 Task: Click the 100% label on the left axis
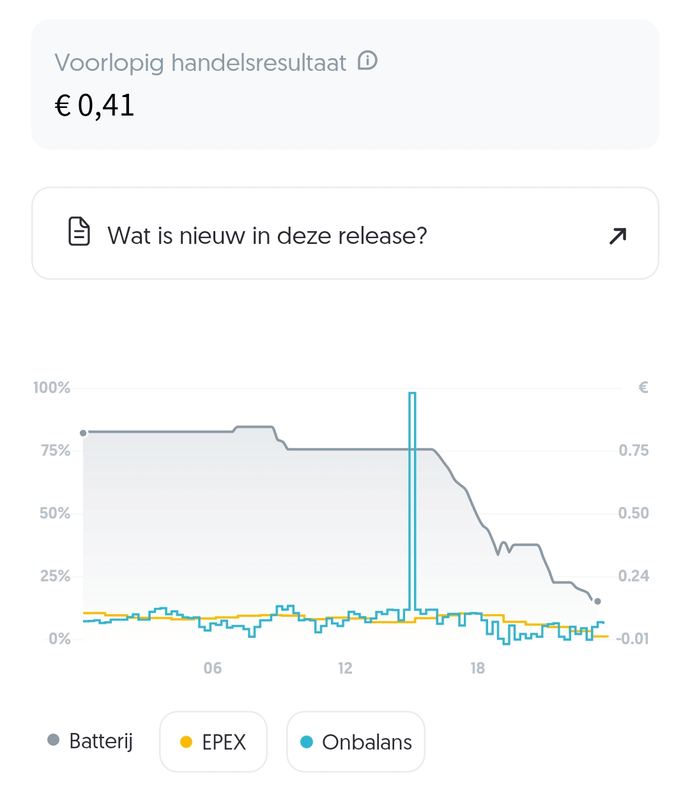(50, 388)
